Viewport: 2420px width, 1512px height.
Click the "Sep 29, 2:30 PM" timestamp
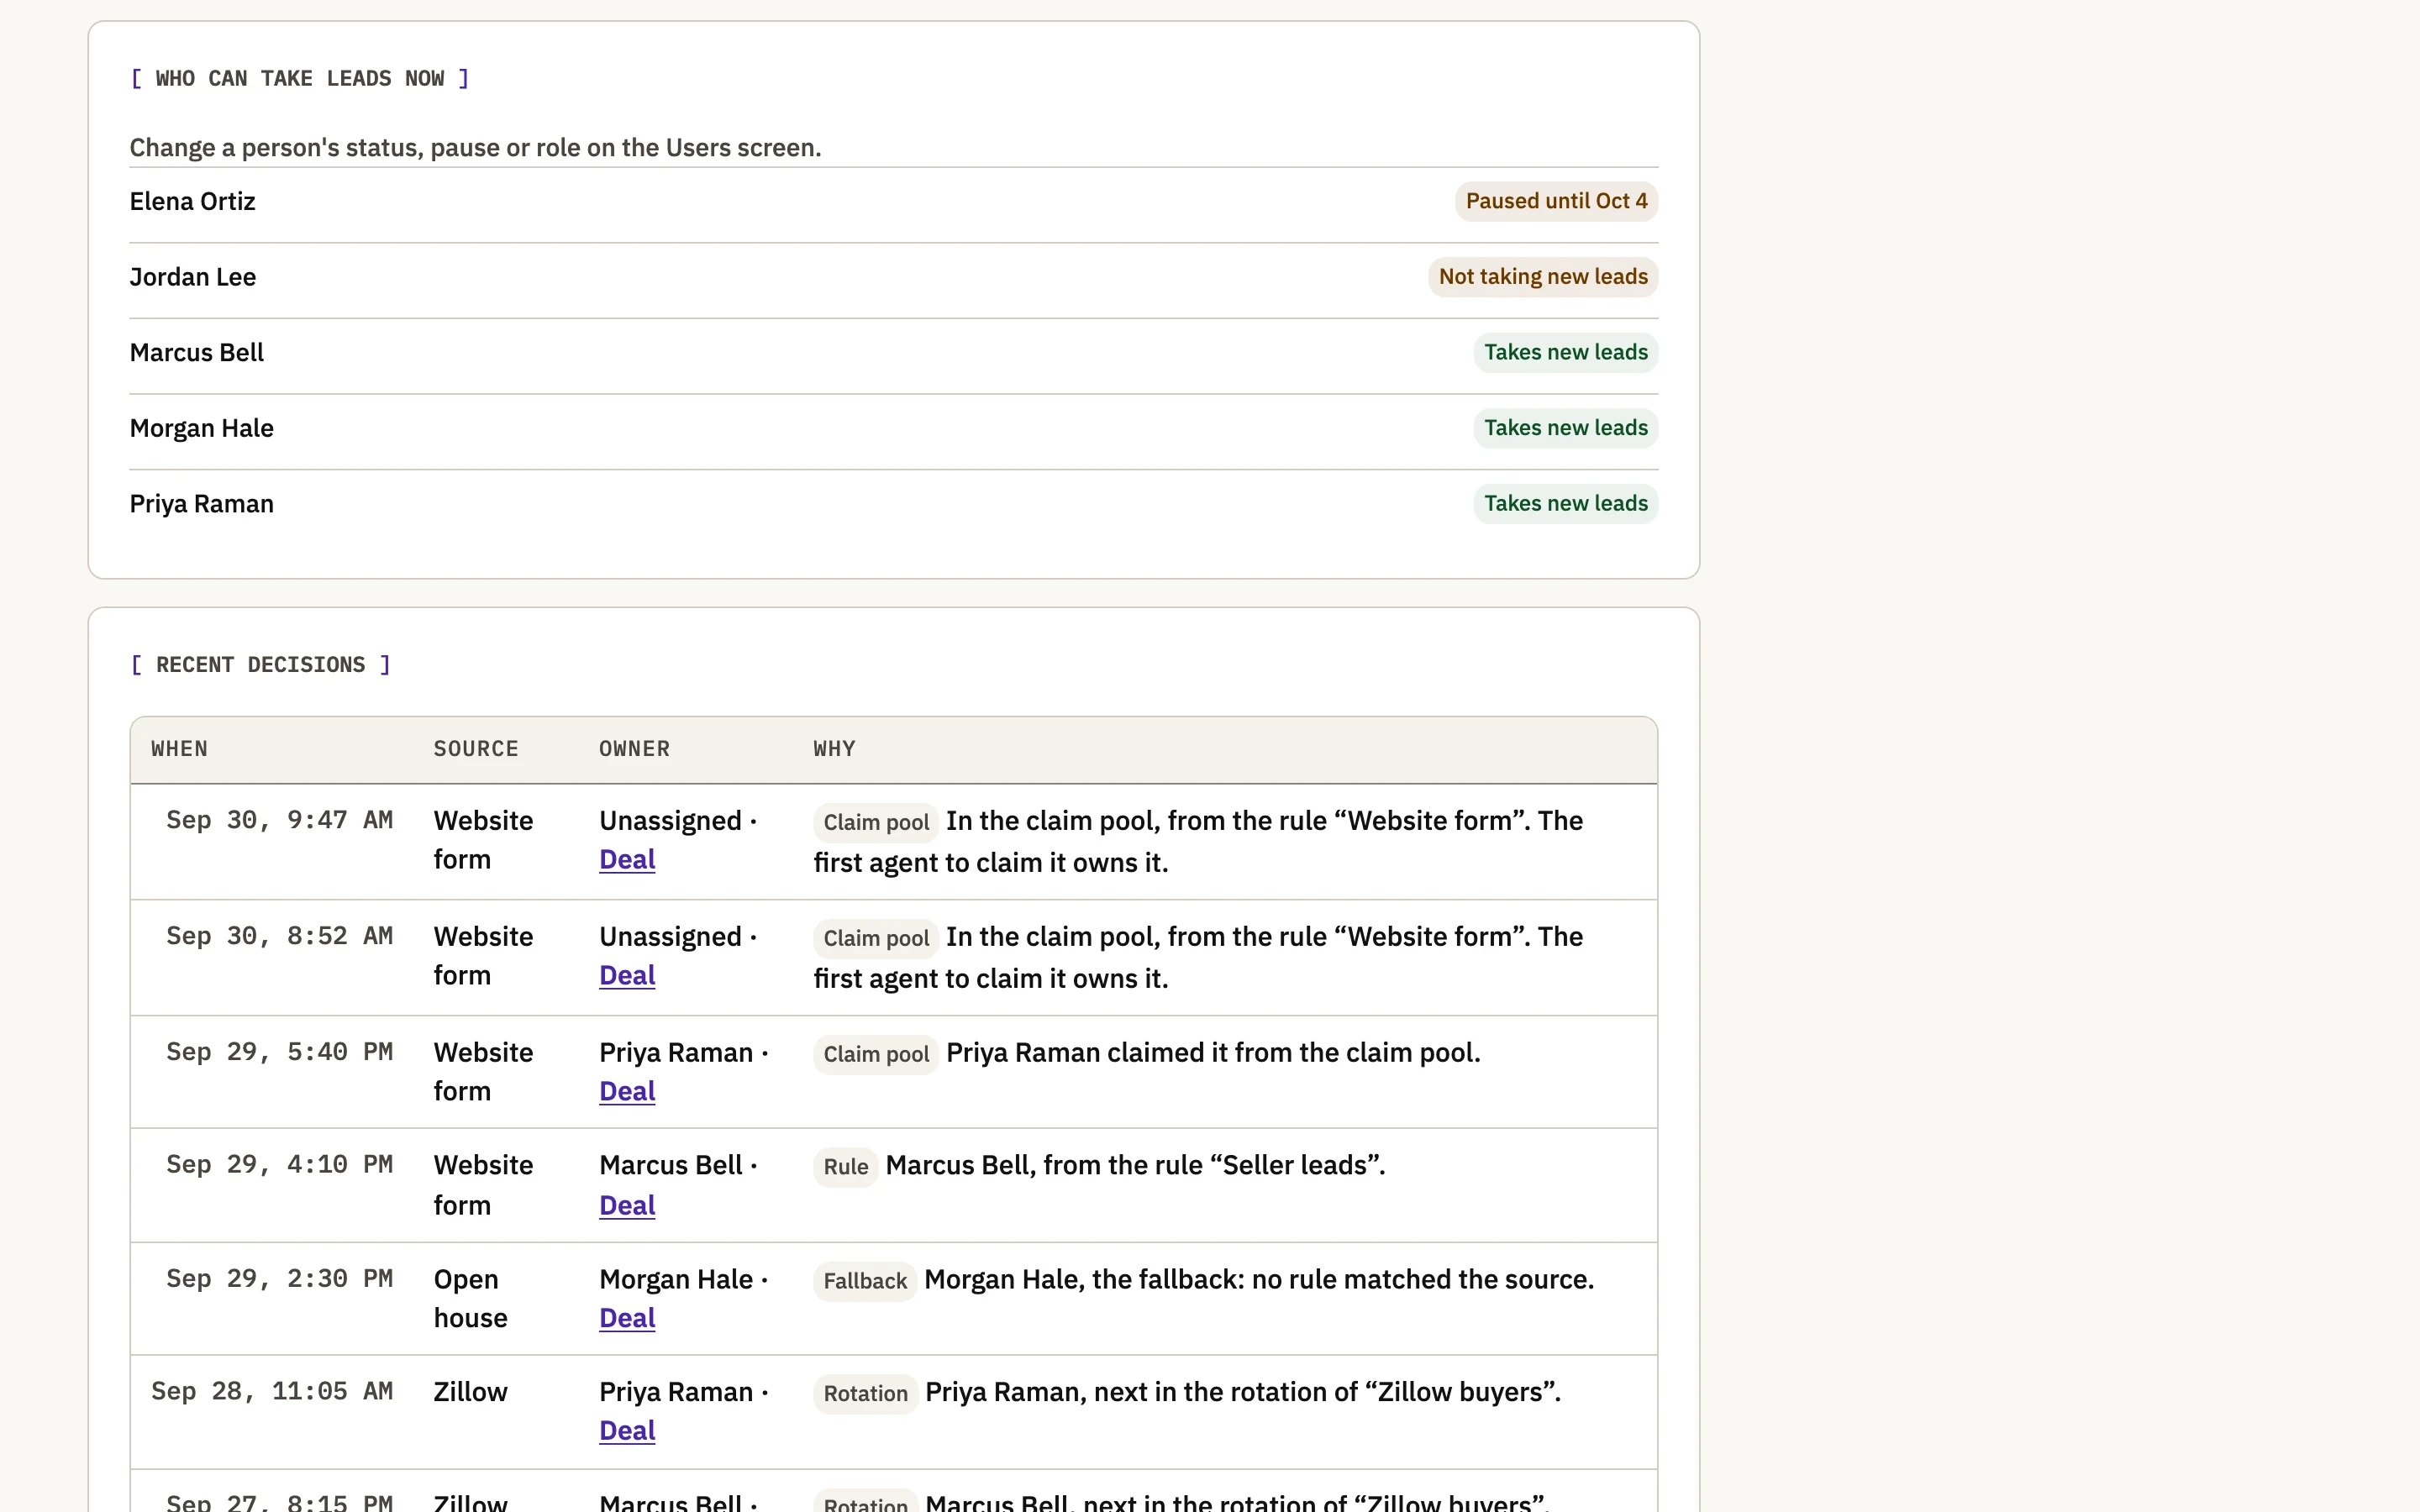[279, 1279]
